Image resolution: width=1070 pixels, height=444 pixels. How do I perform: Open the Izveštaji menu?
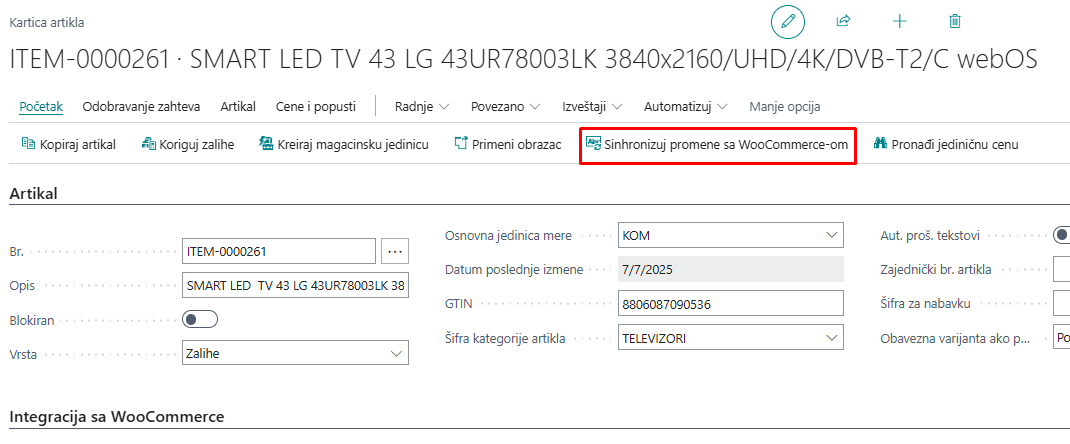[x=592, y=106]
